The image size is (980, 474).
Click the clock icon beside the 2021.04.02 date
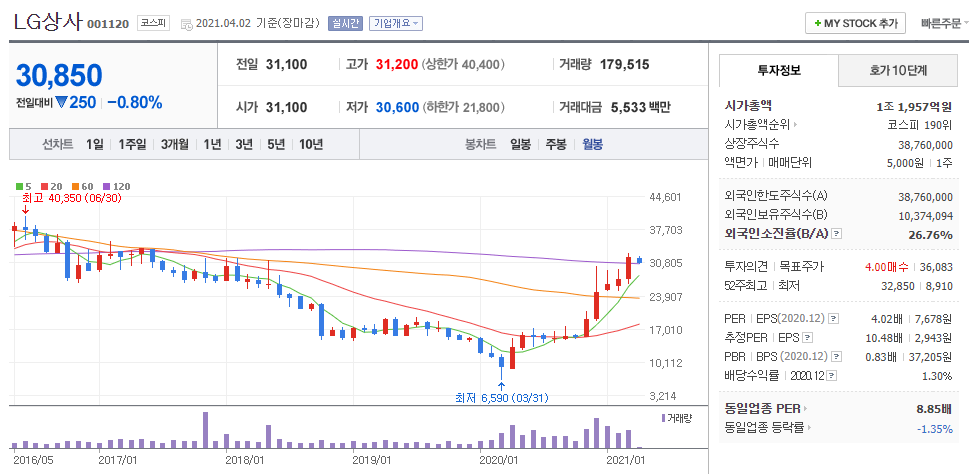(186, 24)
